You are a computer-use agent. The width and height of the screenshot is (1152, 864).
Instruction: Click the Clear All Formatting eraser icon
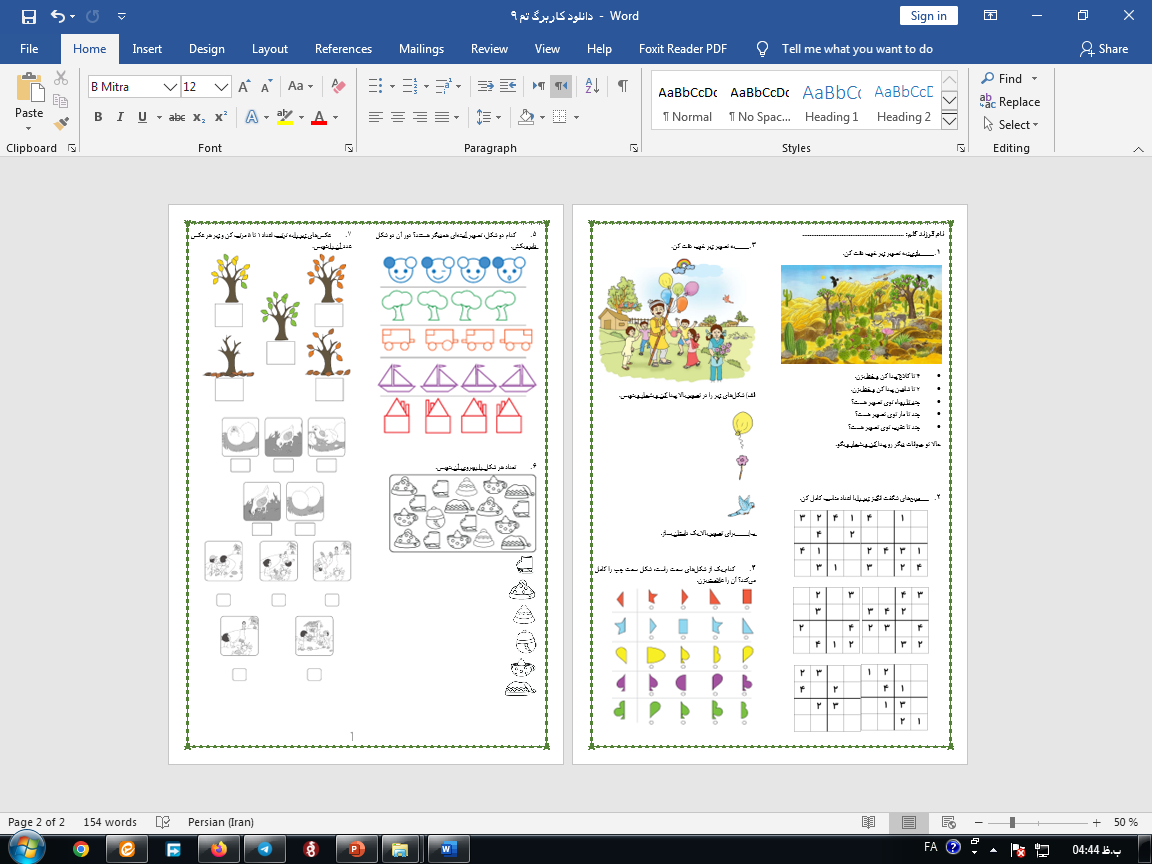click(x=338, y=86)
